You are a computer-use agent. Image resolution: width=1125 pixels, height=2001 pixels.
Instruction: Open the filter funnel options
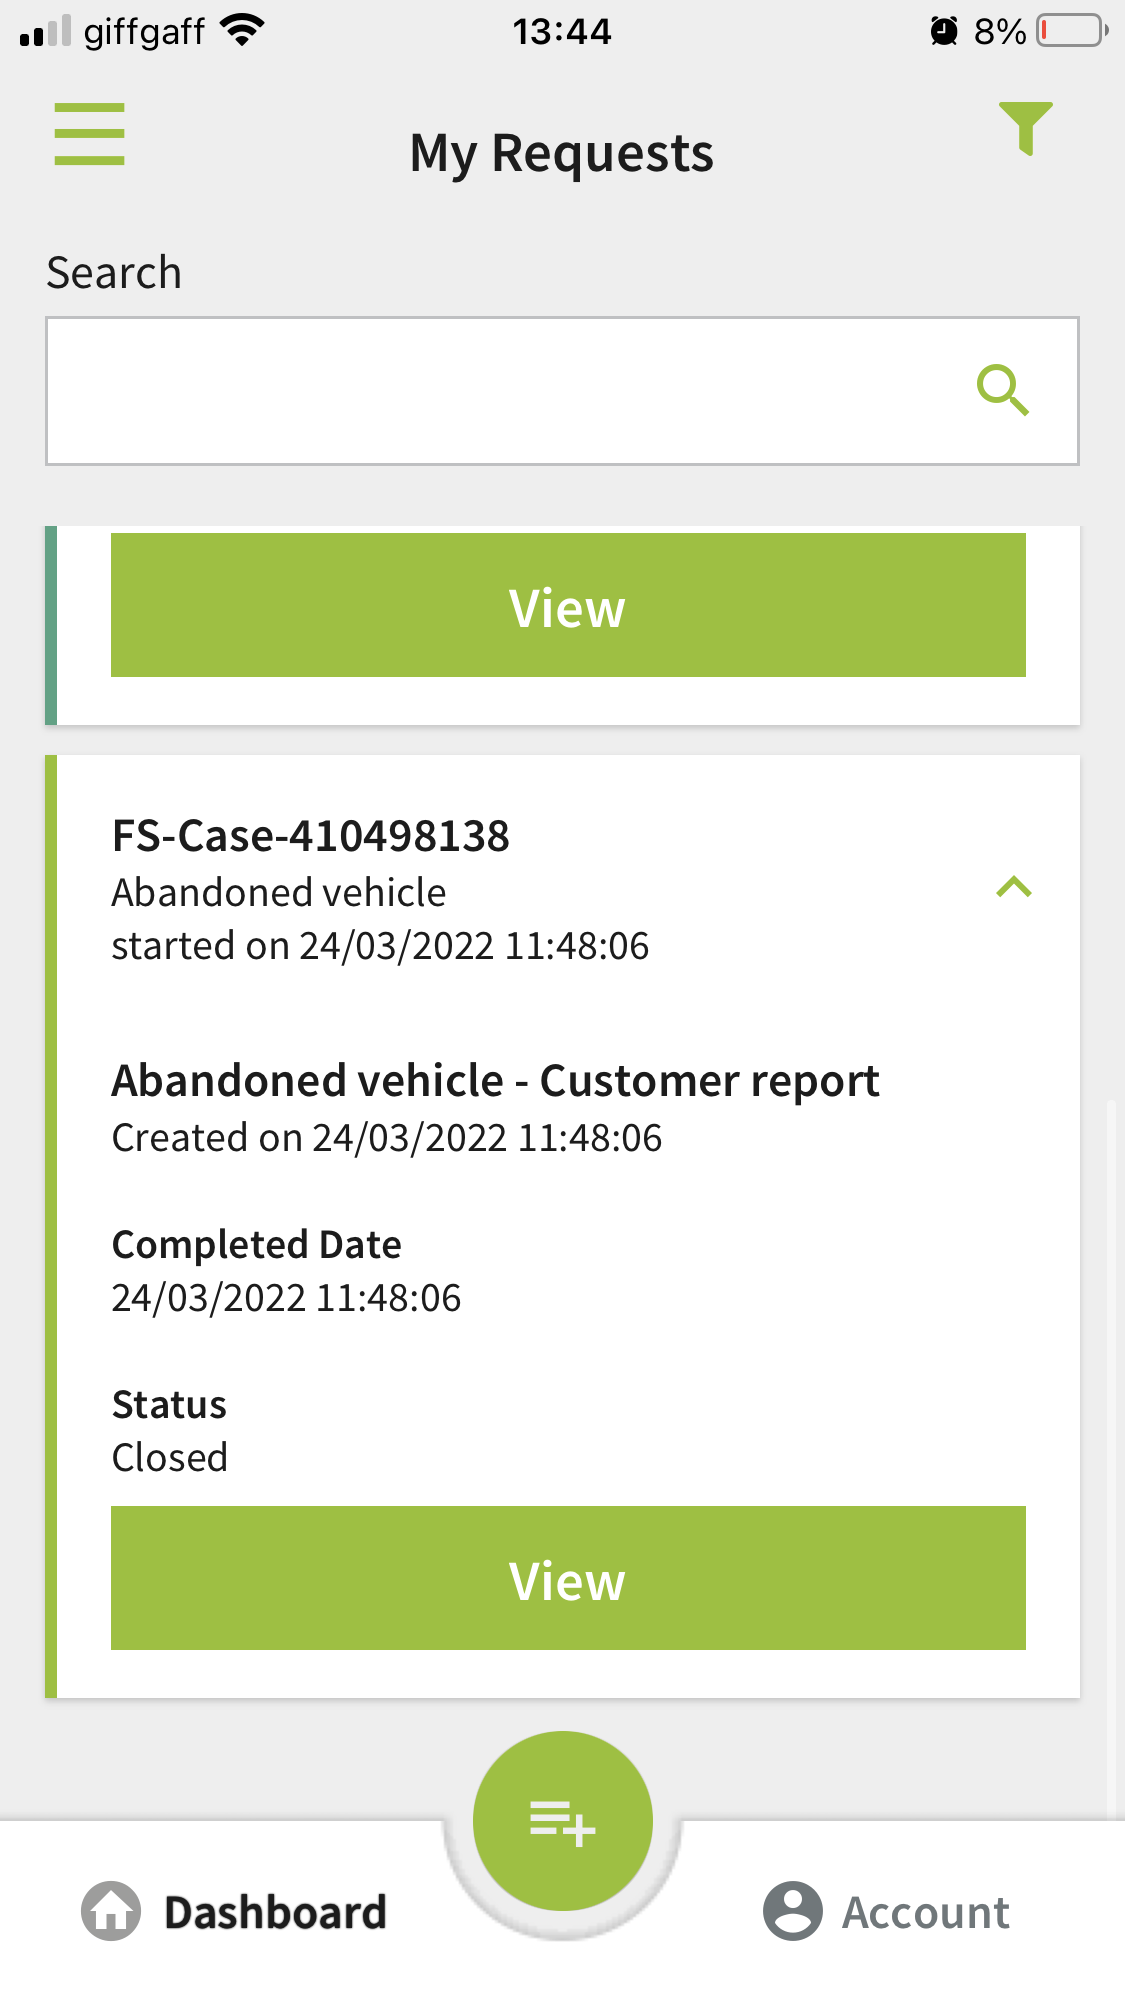(1025, 128)
